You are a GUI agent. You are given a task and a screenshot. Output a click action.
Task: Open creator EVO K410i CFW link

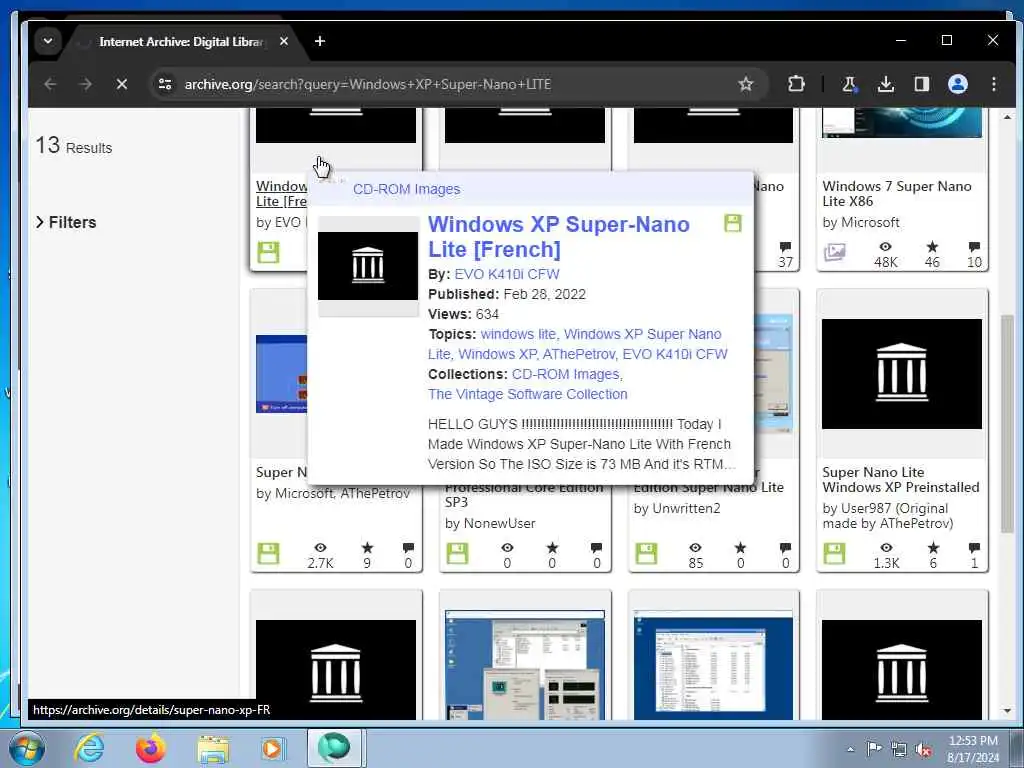pyautogui.click(x=507, y=274)
